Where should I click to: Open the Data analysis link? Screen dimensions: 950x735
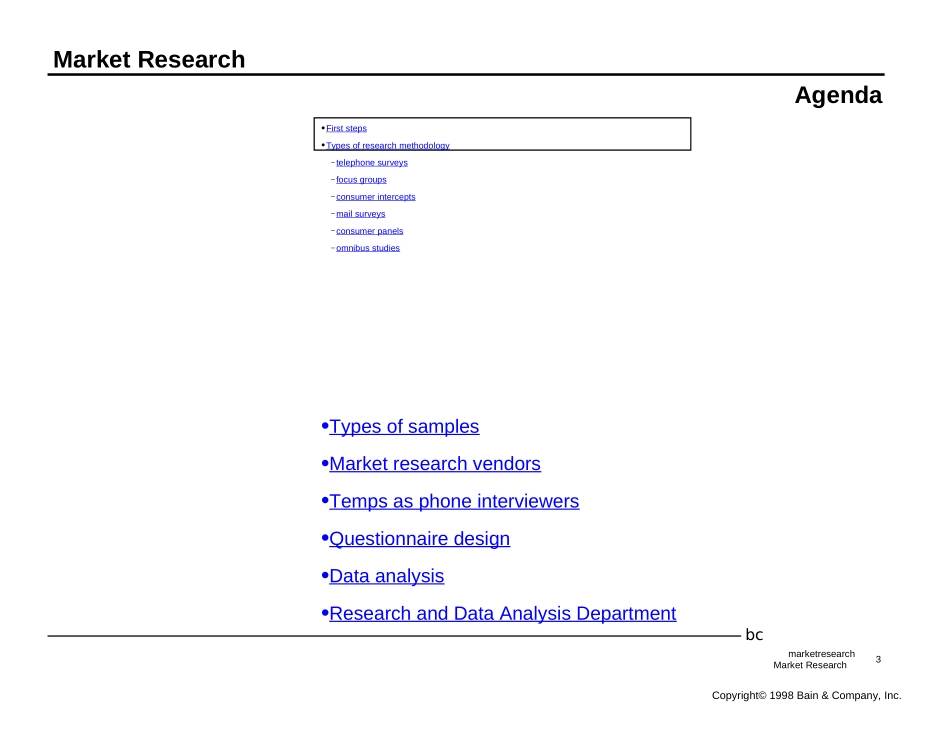(387, 576)
